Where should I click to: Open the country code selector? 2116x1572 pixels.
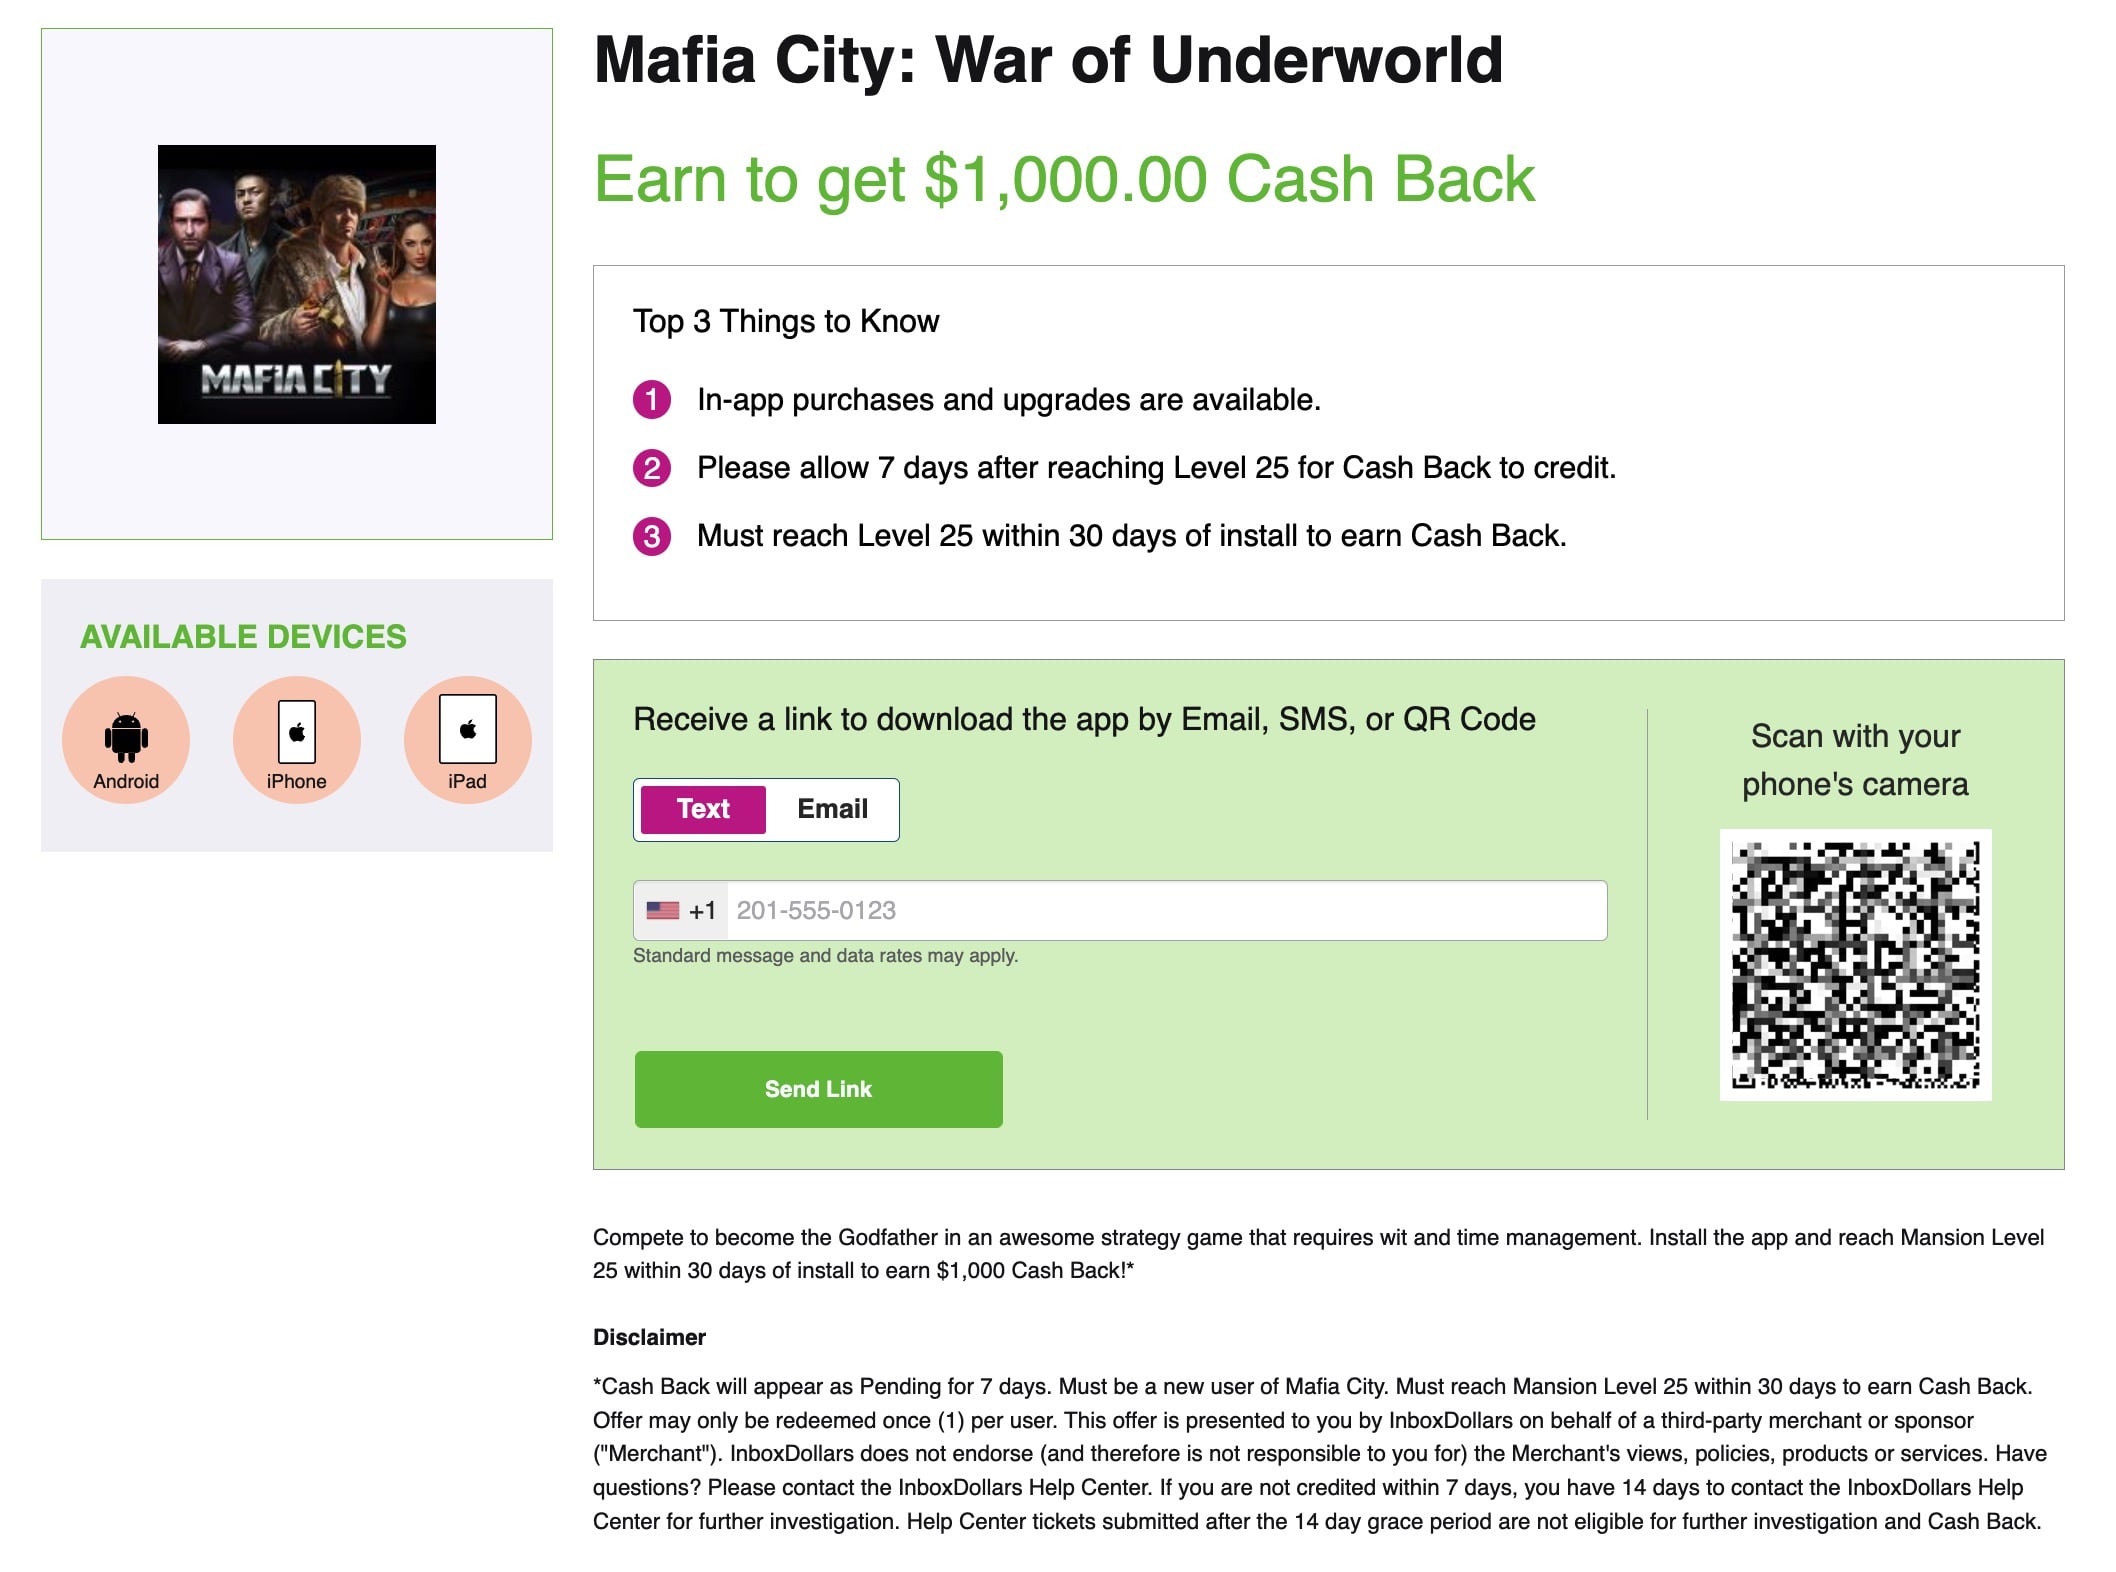tap(678, 910)
